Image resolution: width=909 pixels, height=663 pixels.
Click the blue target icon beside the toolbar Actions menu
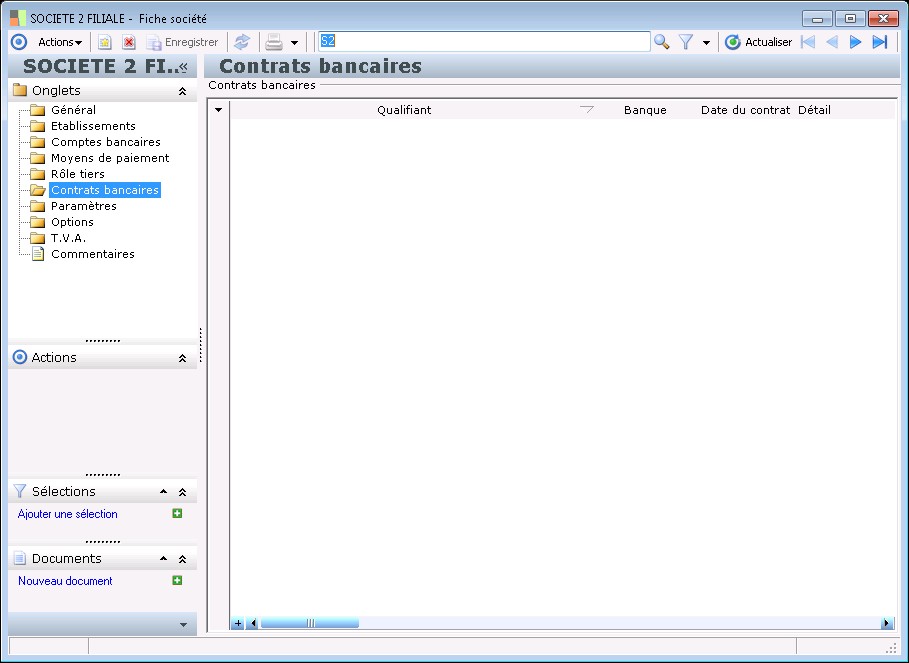(19, 42)
